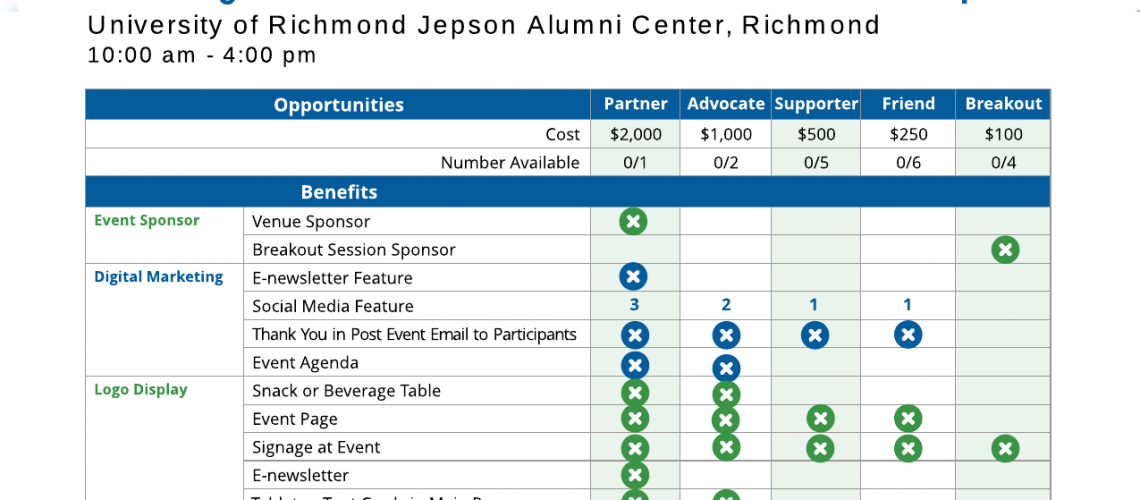Click the $2,000 Partner cost cell

[x=635, y=134]
